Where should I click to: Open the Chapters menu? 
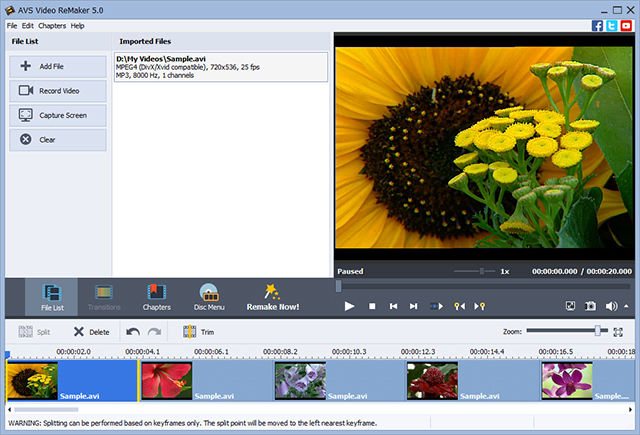pyautogui.click(x=52, y=26)
